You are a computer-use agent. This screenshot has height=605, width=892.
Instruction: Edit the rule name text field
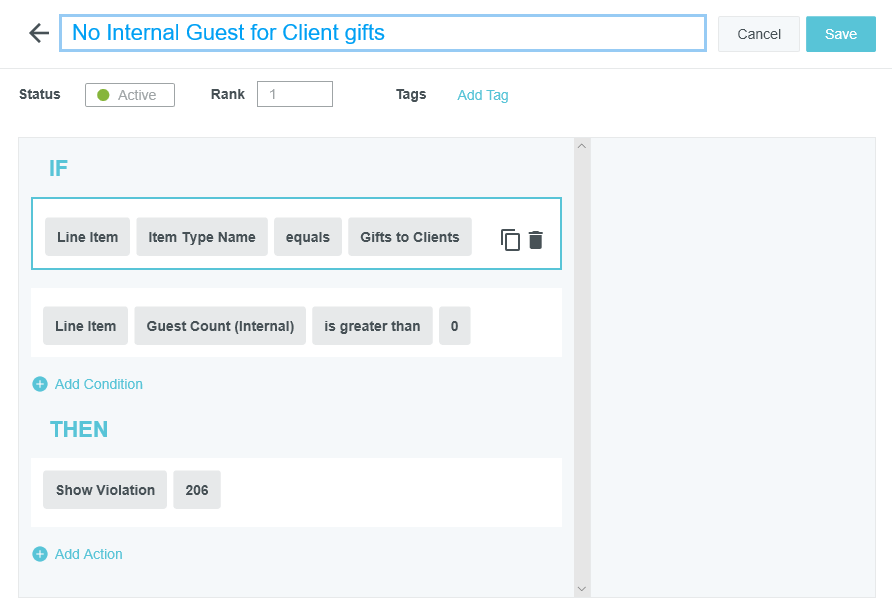[382, 33]
